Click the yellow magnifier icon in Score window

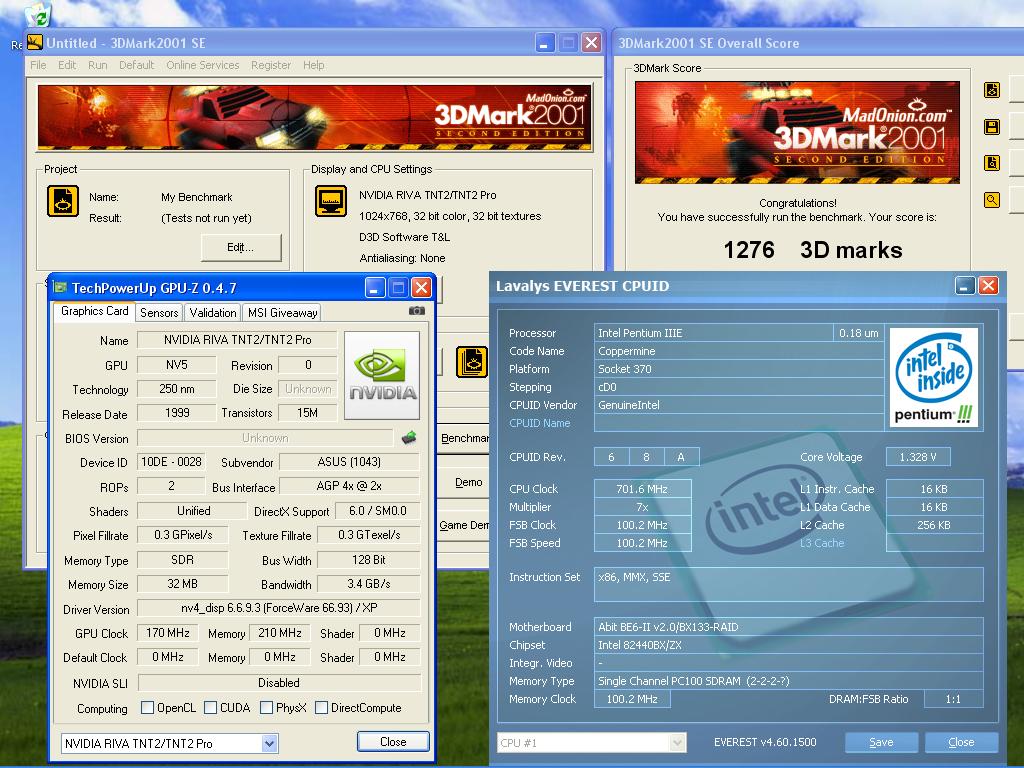991,200
